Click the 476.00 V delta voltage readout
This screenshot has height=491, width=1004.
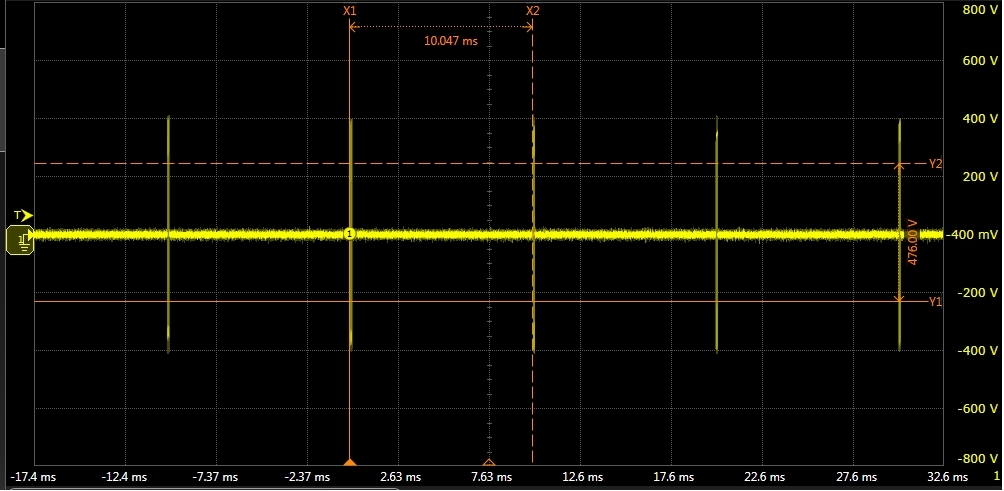point(912,241)
